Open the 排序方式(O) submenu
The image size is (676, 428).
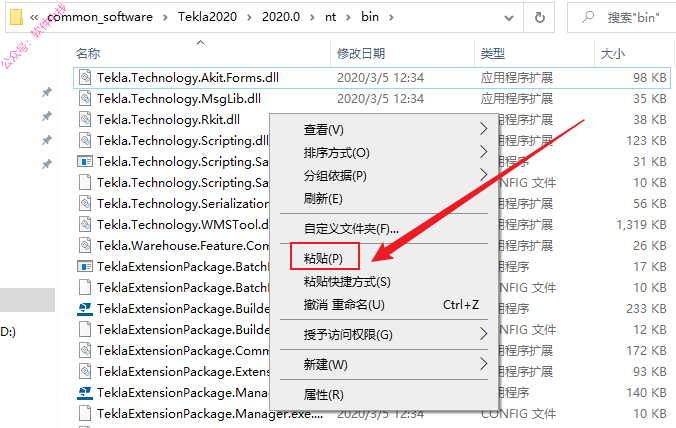point(384,153)
